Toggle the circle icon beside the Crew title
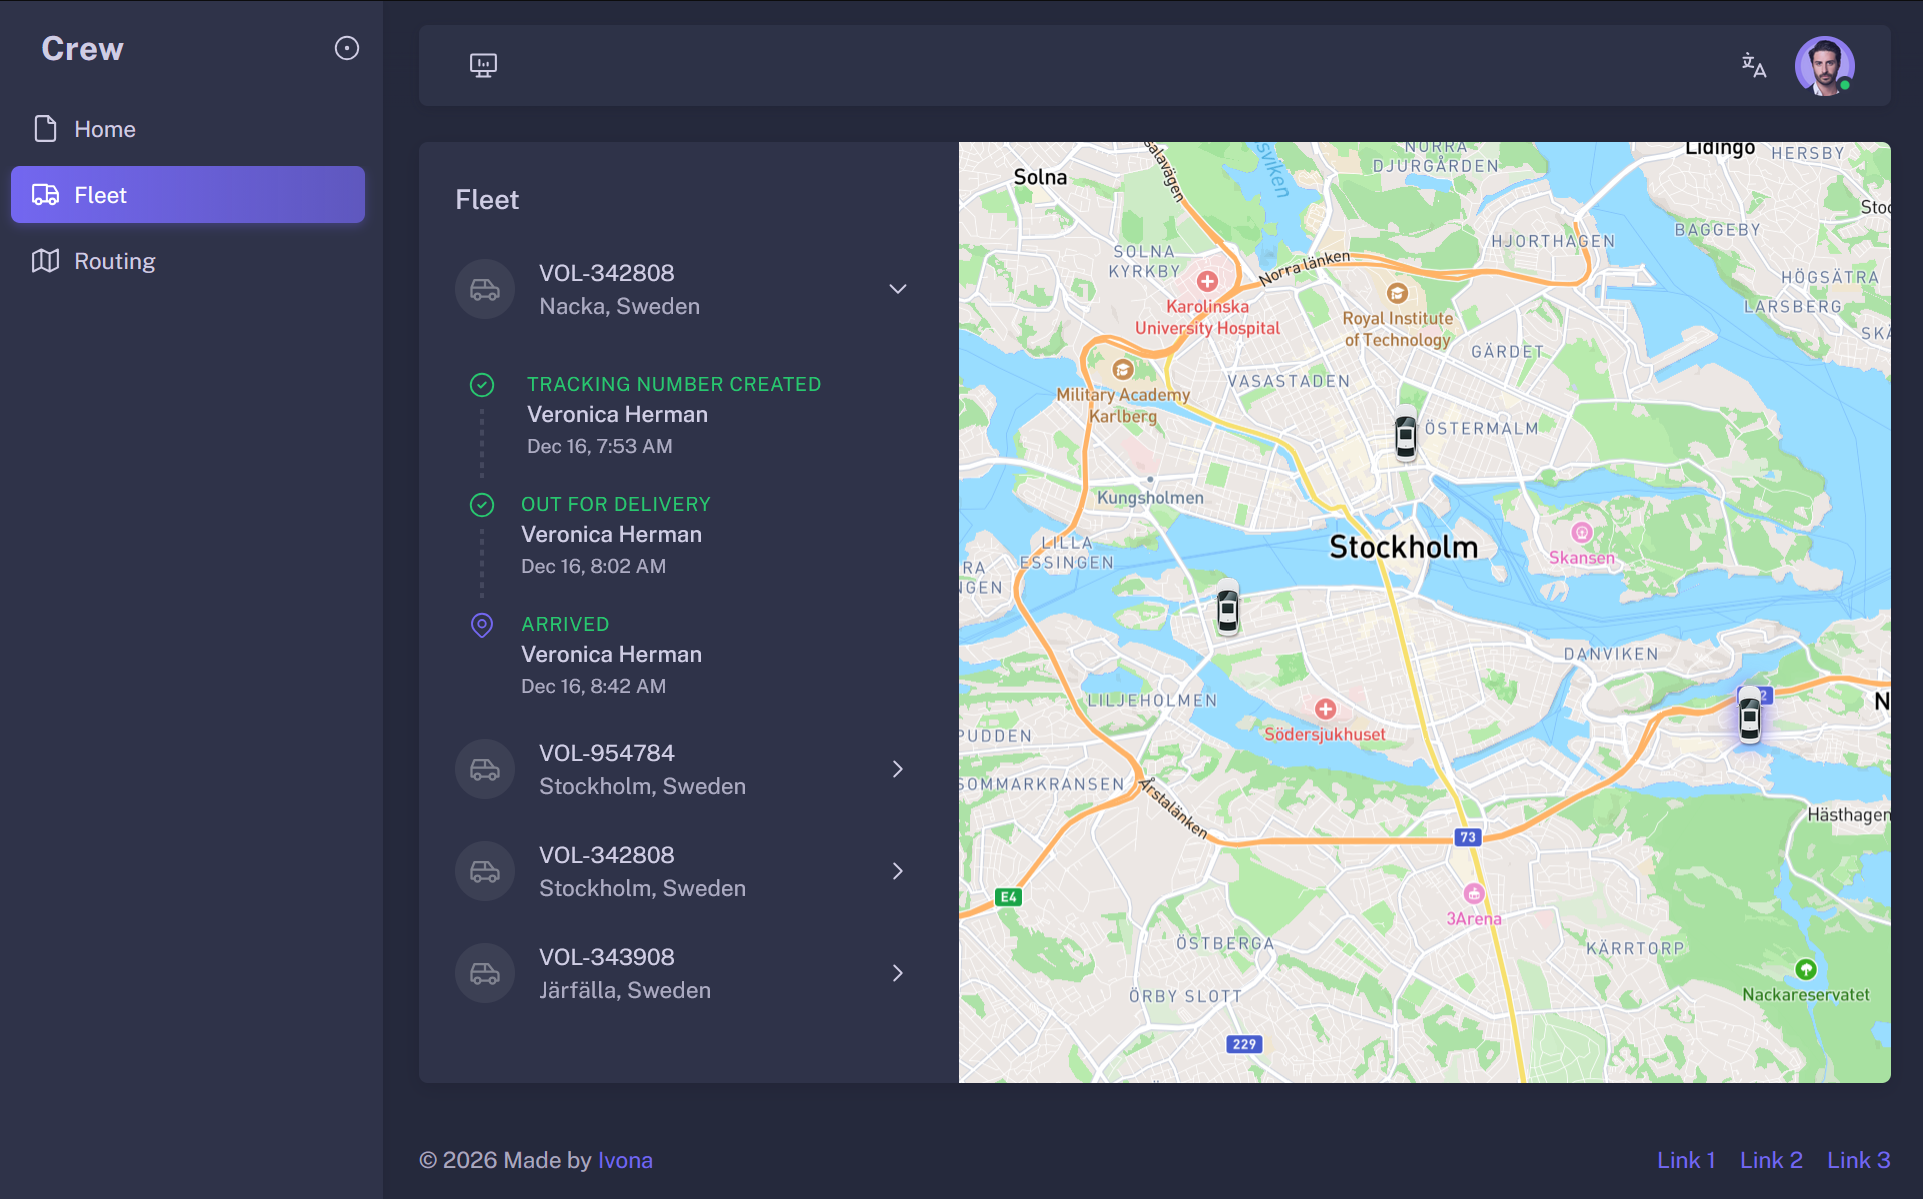1923x1199 pixels. [x=346, y=47]
